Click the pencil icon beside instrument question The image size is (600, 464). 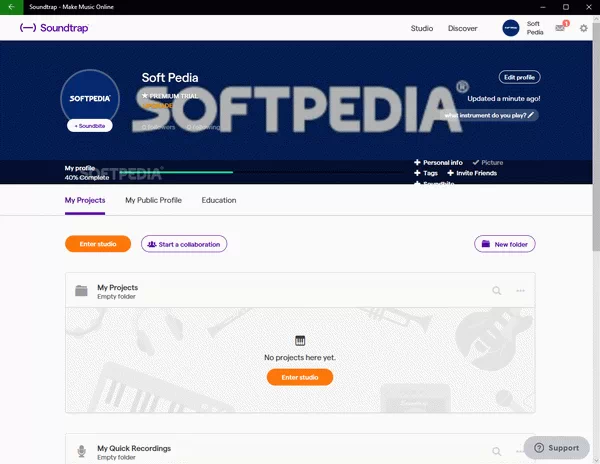(531, 115)
